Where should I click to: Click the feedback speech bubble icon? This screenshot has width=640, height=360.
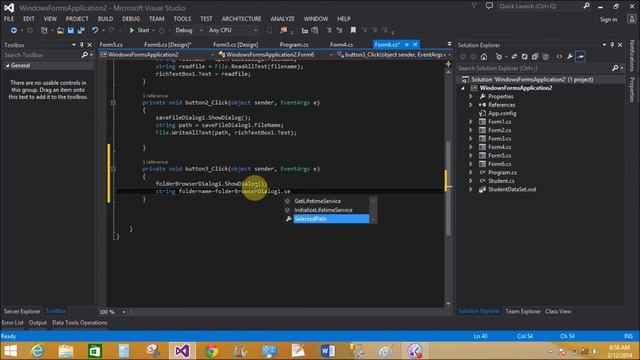(x=489, y=6)
